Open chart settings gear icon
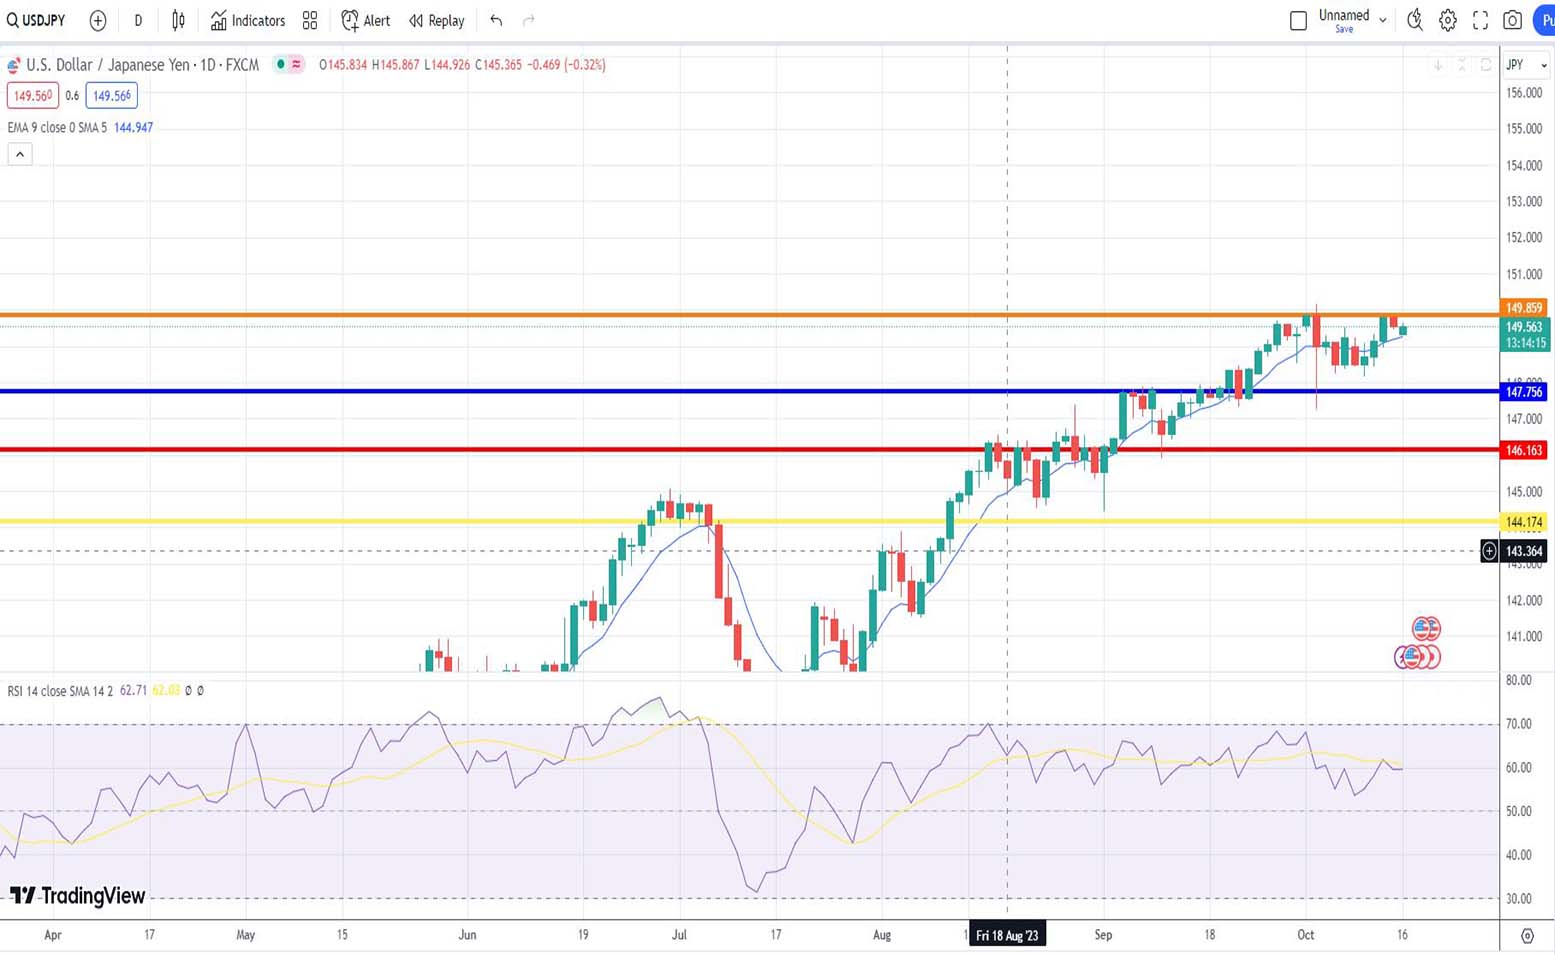 tap(1447, 20)
